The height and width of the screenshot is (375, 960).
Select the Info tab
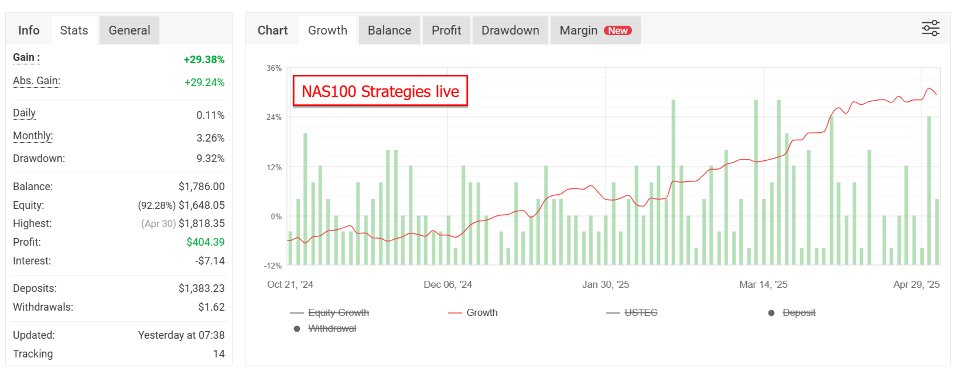tap(29, 30)
